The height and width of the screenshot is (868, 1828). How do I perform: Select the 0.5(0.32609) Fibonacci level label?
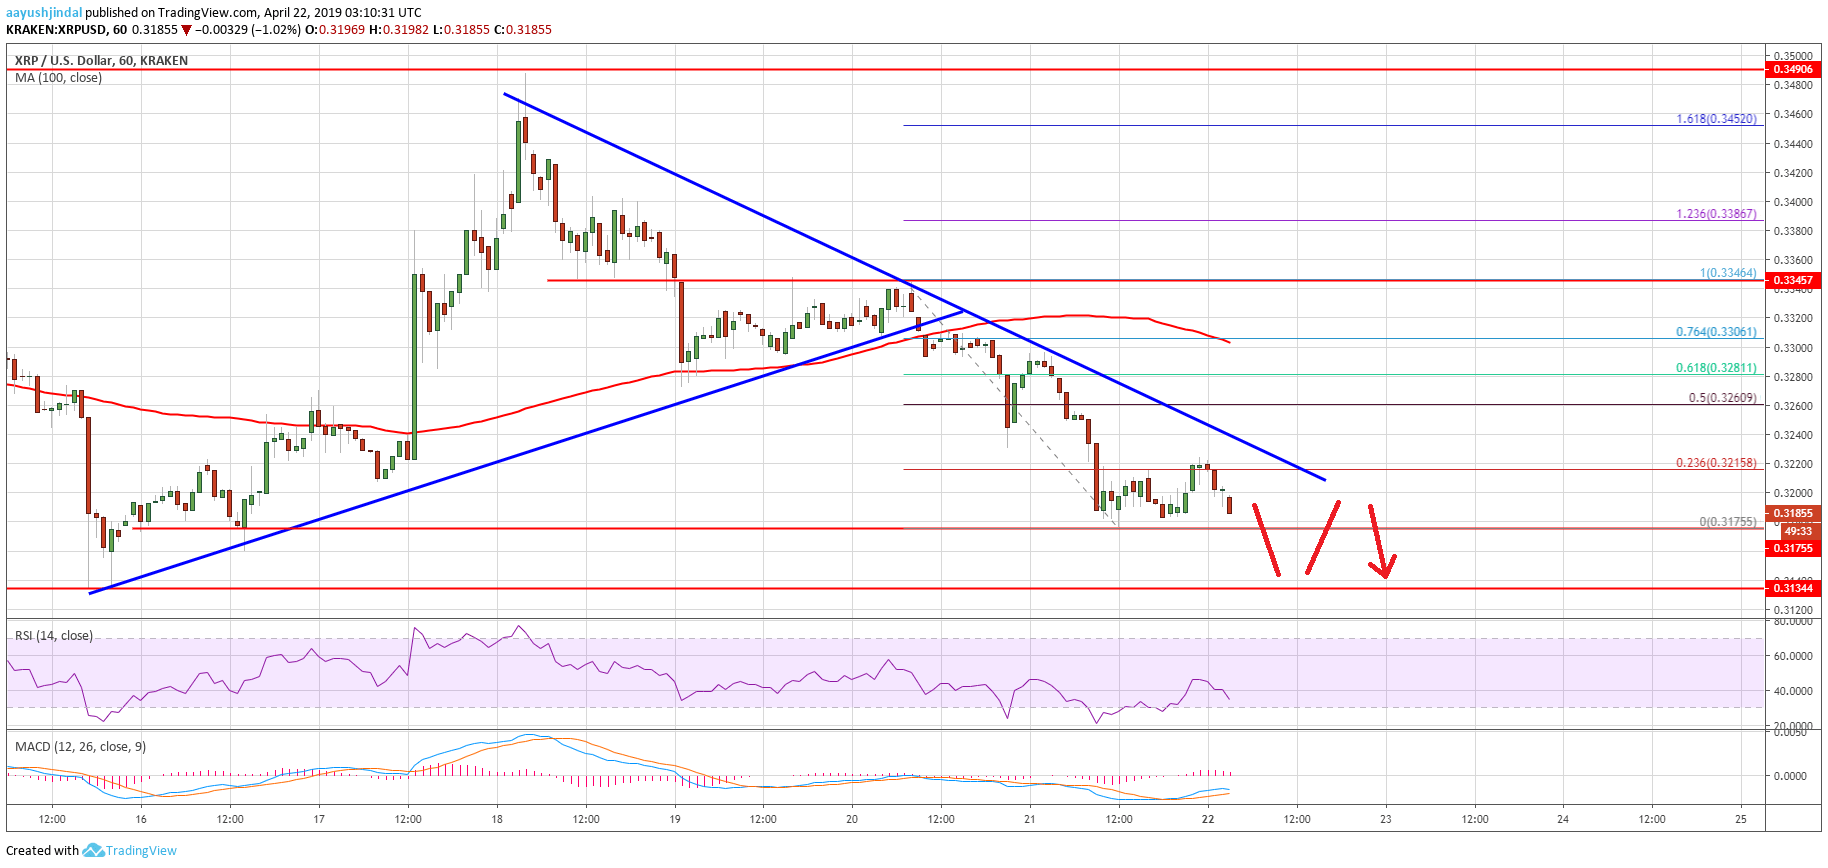coord(1722,398)
